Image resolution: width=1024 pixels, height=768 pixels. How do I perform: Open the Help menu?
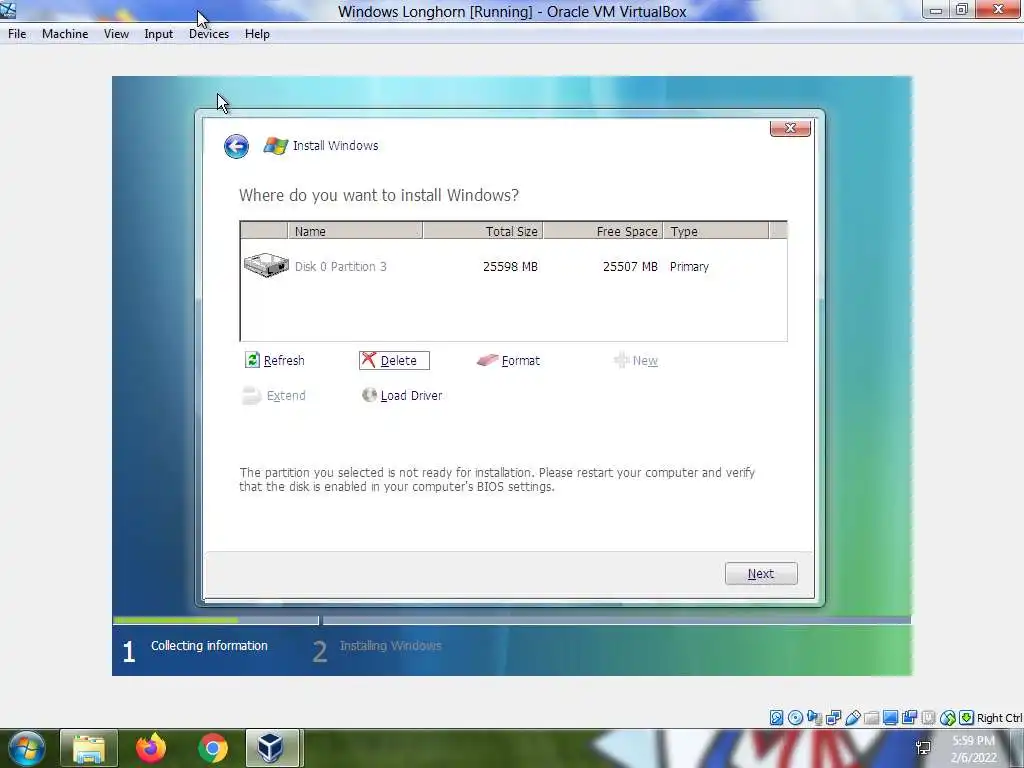(x=257, y=34)
